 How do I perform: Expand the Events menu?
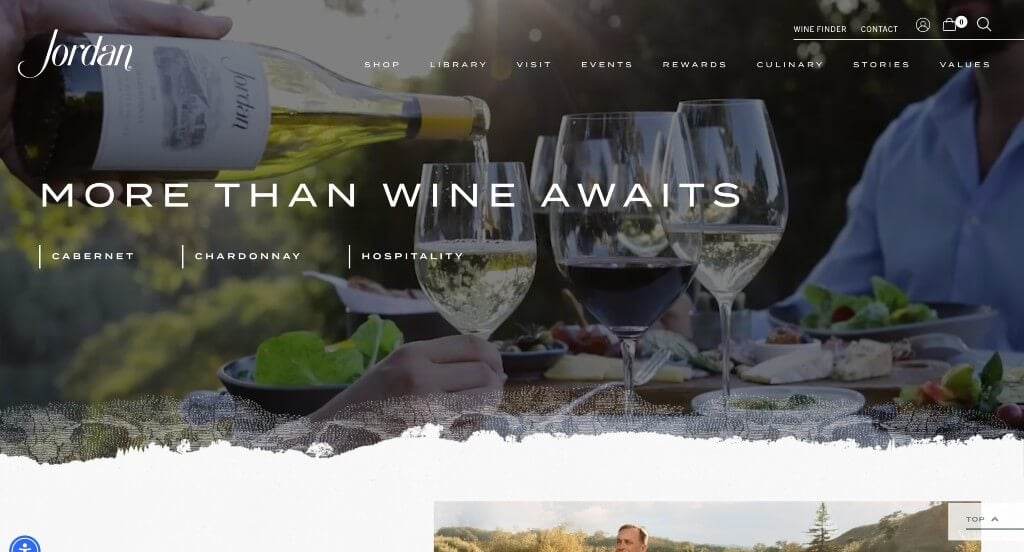(607, 65)
